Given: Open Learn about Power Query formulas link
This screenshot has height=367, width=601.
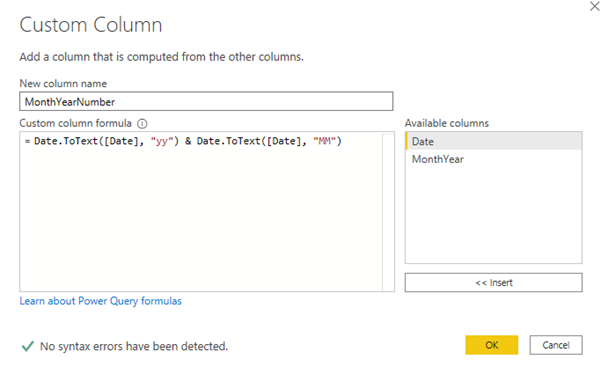Looking at the screenshot, I should point(100,301).
